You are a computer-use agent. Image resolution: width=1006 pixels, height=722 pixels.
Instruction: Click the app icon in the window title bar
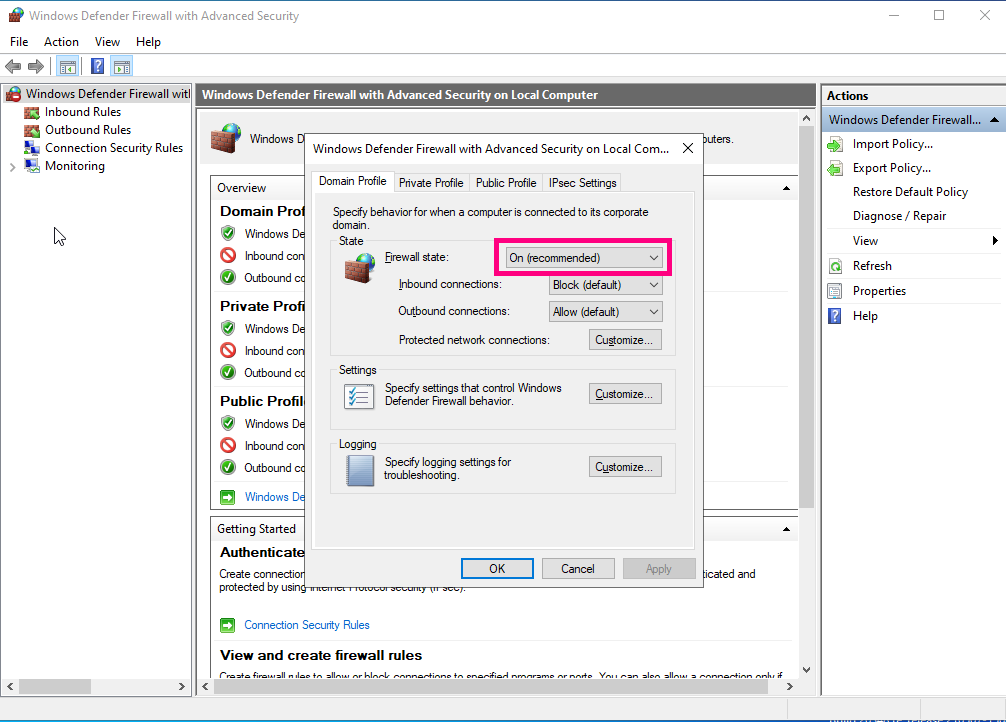point(16,15)
